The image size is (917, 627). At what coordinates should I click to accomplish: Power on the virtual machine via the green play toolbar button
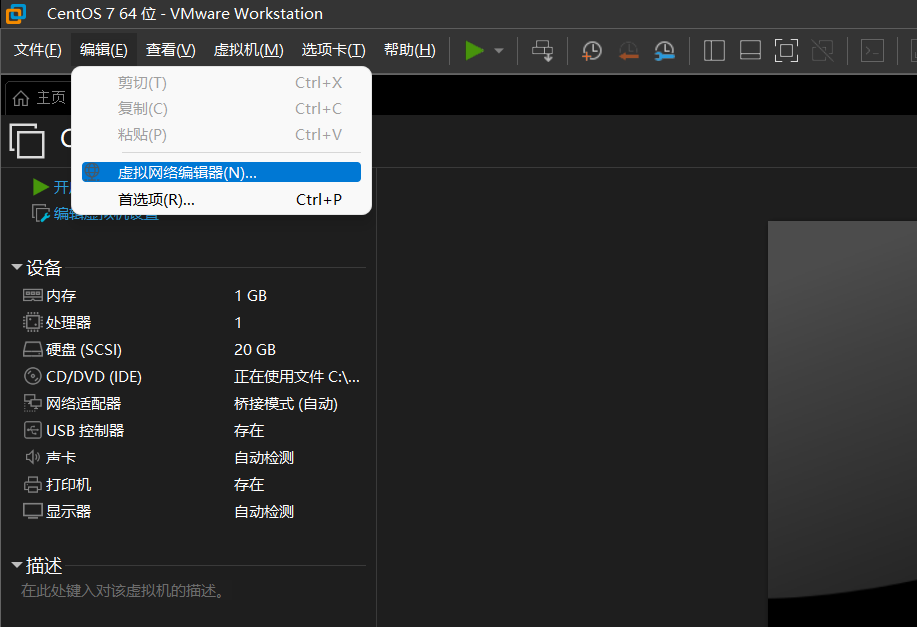pyautogui.click(x=474, y=50)
